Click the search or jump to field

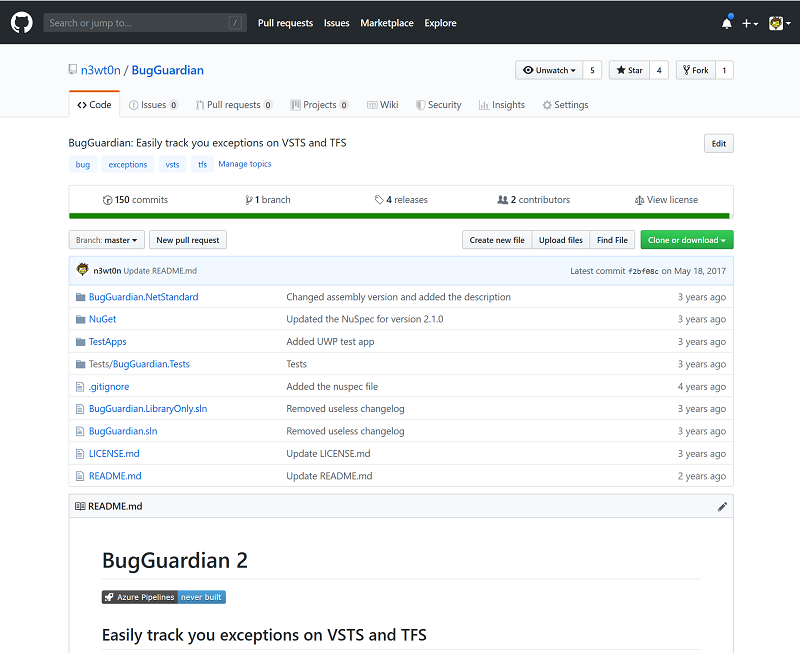point(145,23)
